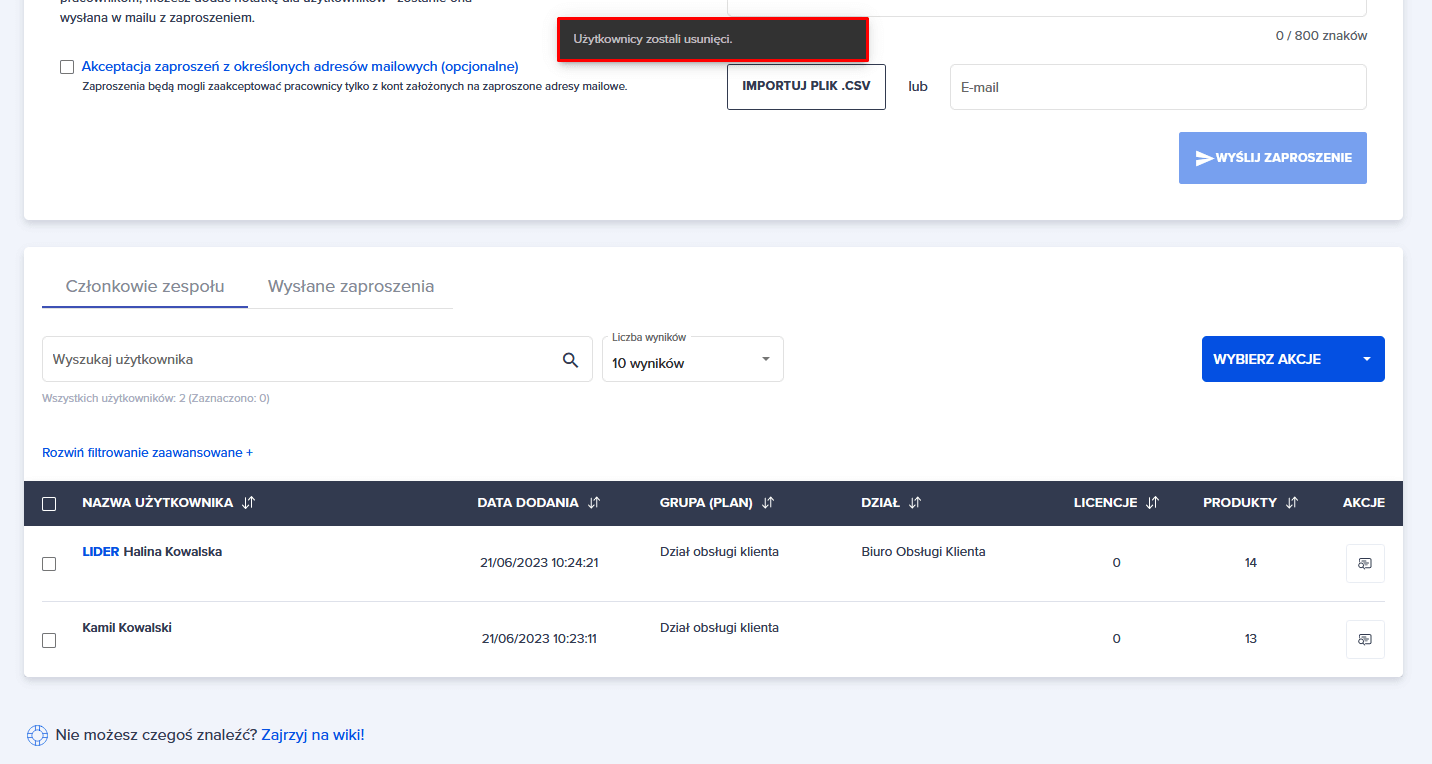This screenshot has height=764, width=1432.
Task: Expand Rozwiń filtrowanie zaawansowane
Action: [x=147, y=453]
